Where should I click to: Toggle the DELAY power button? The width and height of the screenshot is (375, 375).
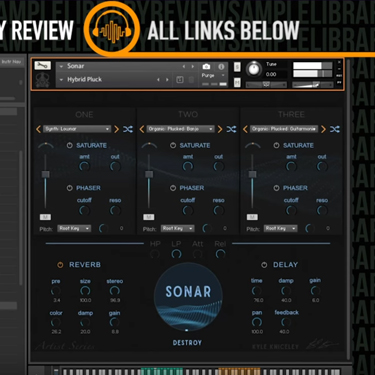(x=264, y=265)
